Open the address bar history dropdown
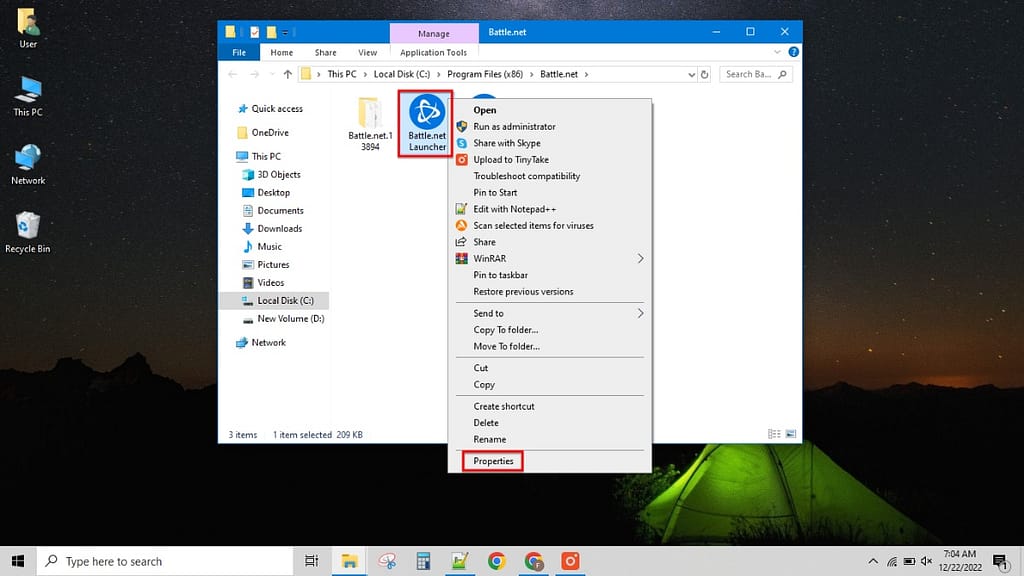This screenshot has height=576, width=1024. (x=692, y=74)
